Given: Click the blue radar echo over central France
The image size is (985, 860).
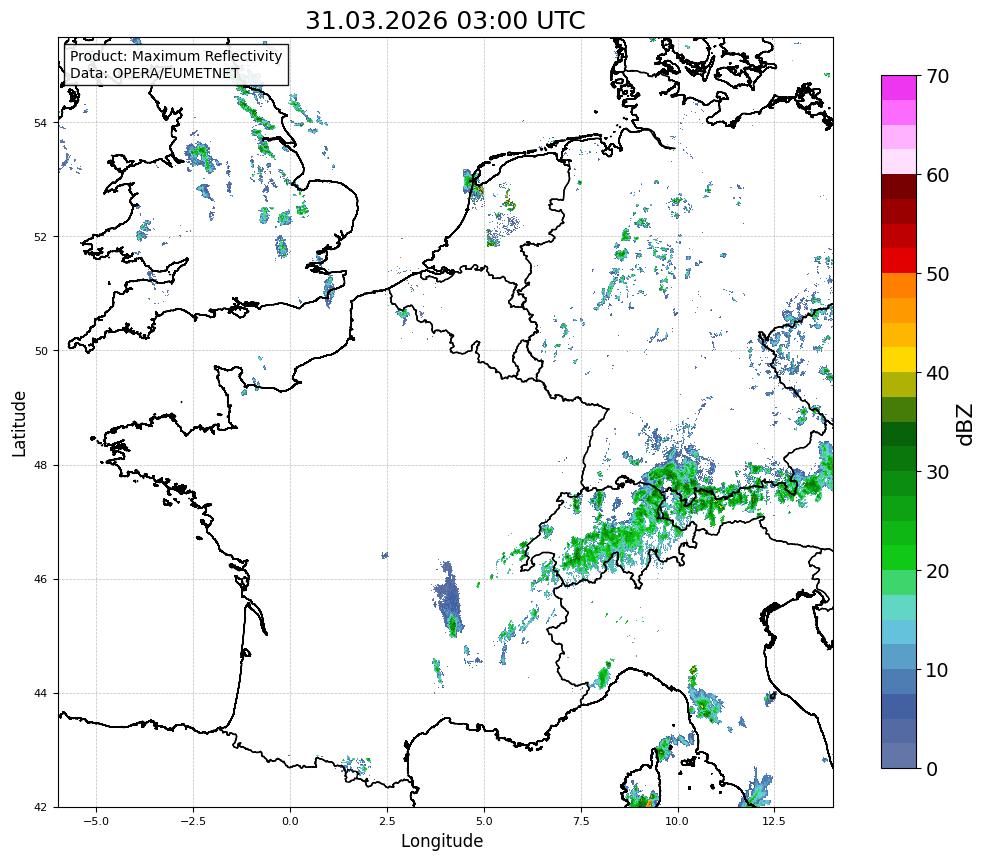Looking at the screenshot, I should tap(449, 599).
